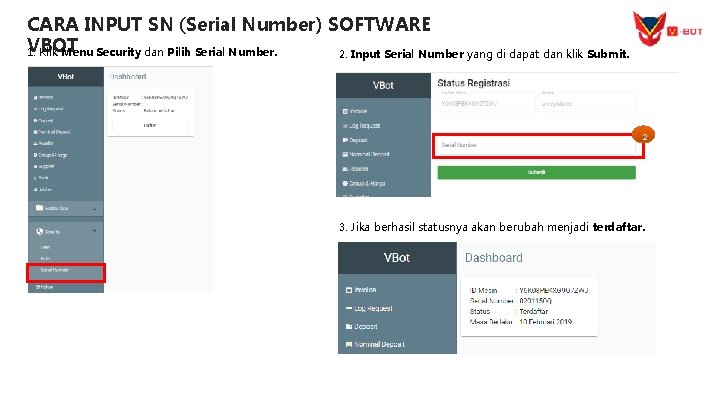720x405 pixels.
Task: Click the Invoice icon in step 1 sidebar
Action: [35, 97]
